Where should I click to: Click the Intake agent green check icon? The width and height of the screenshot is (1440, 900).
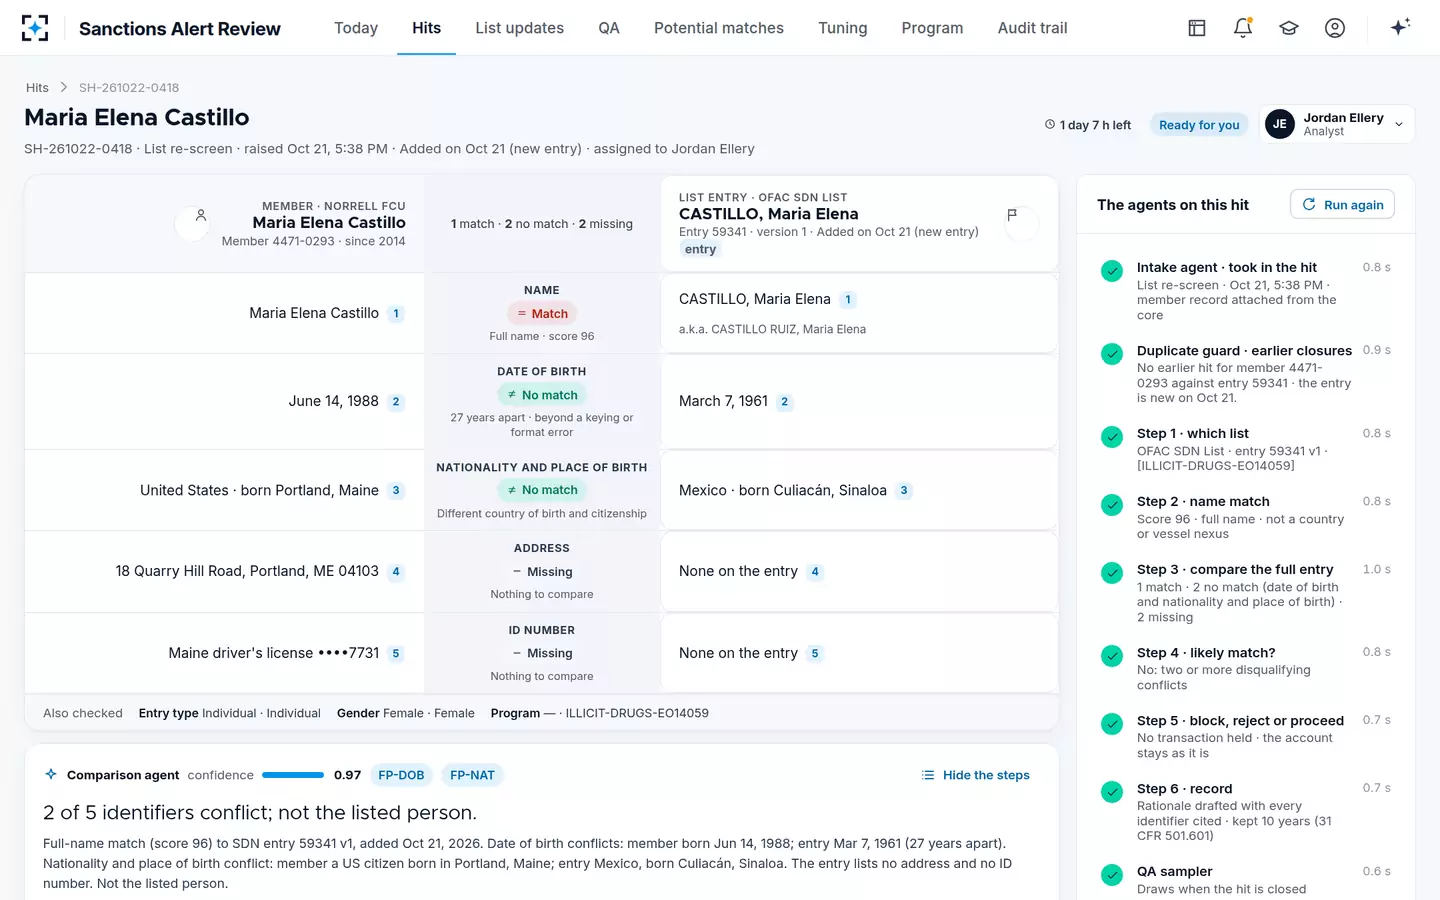tap(1112, 270)
